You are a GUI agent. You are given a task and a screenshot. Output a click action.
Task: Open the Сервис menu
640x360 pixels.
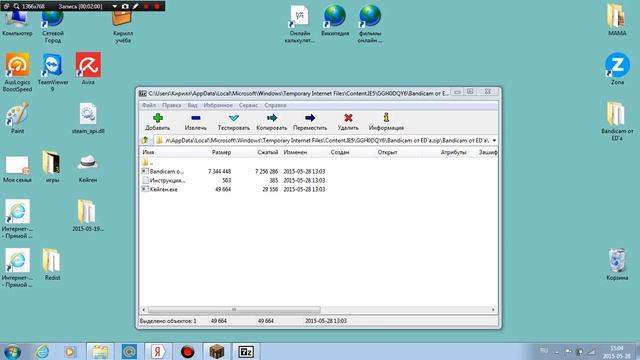(248, 105)
